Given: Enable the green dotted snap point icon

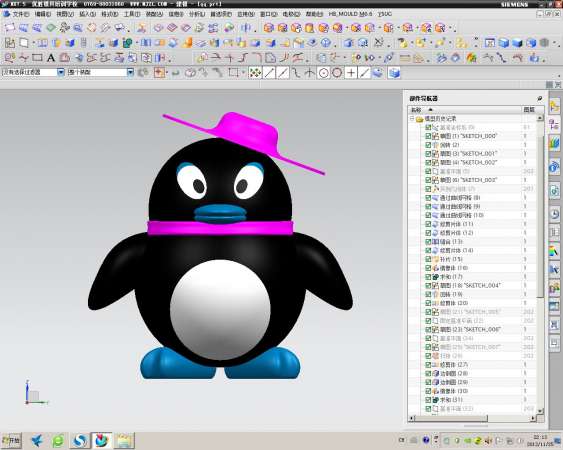Looking at the screenshot, I should click(x=255, y=73).
